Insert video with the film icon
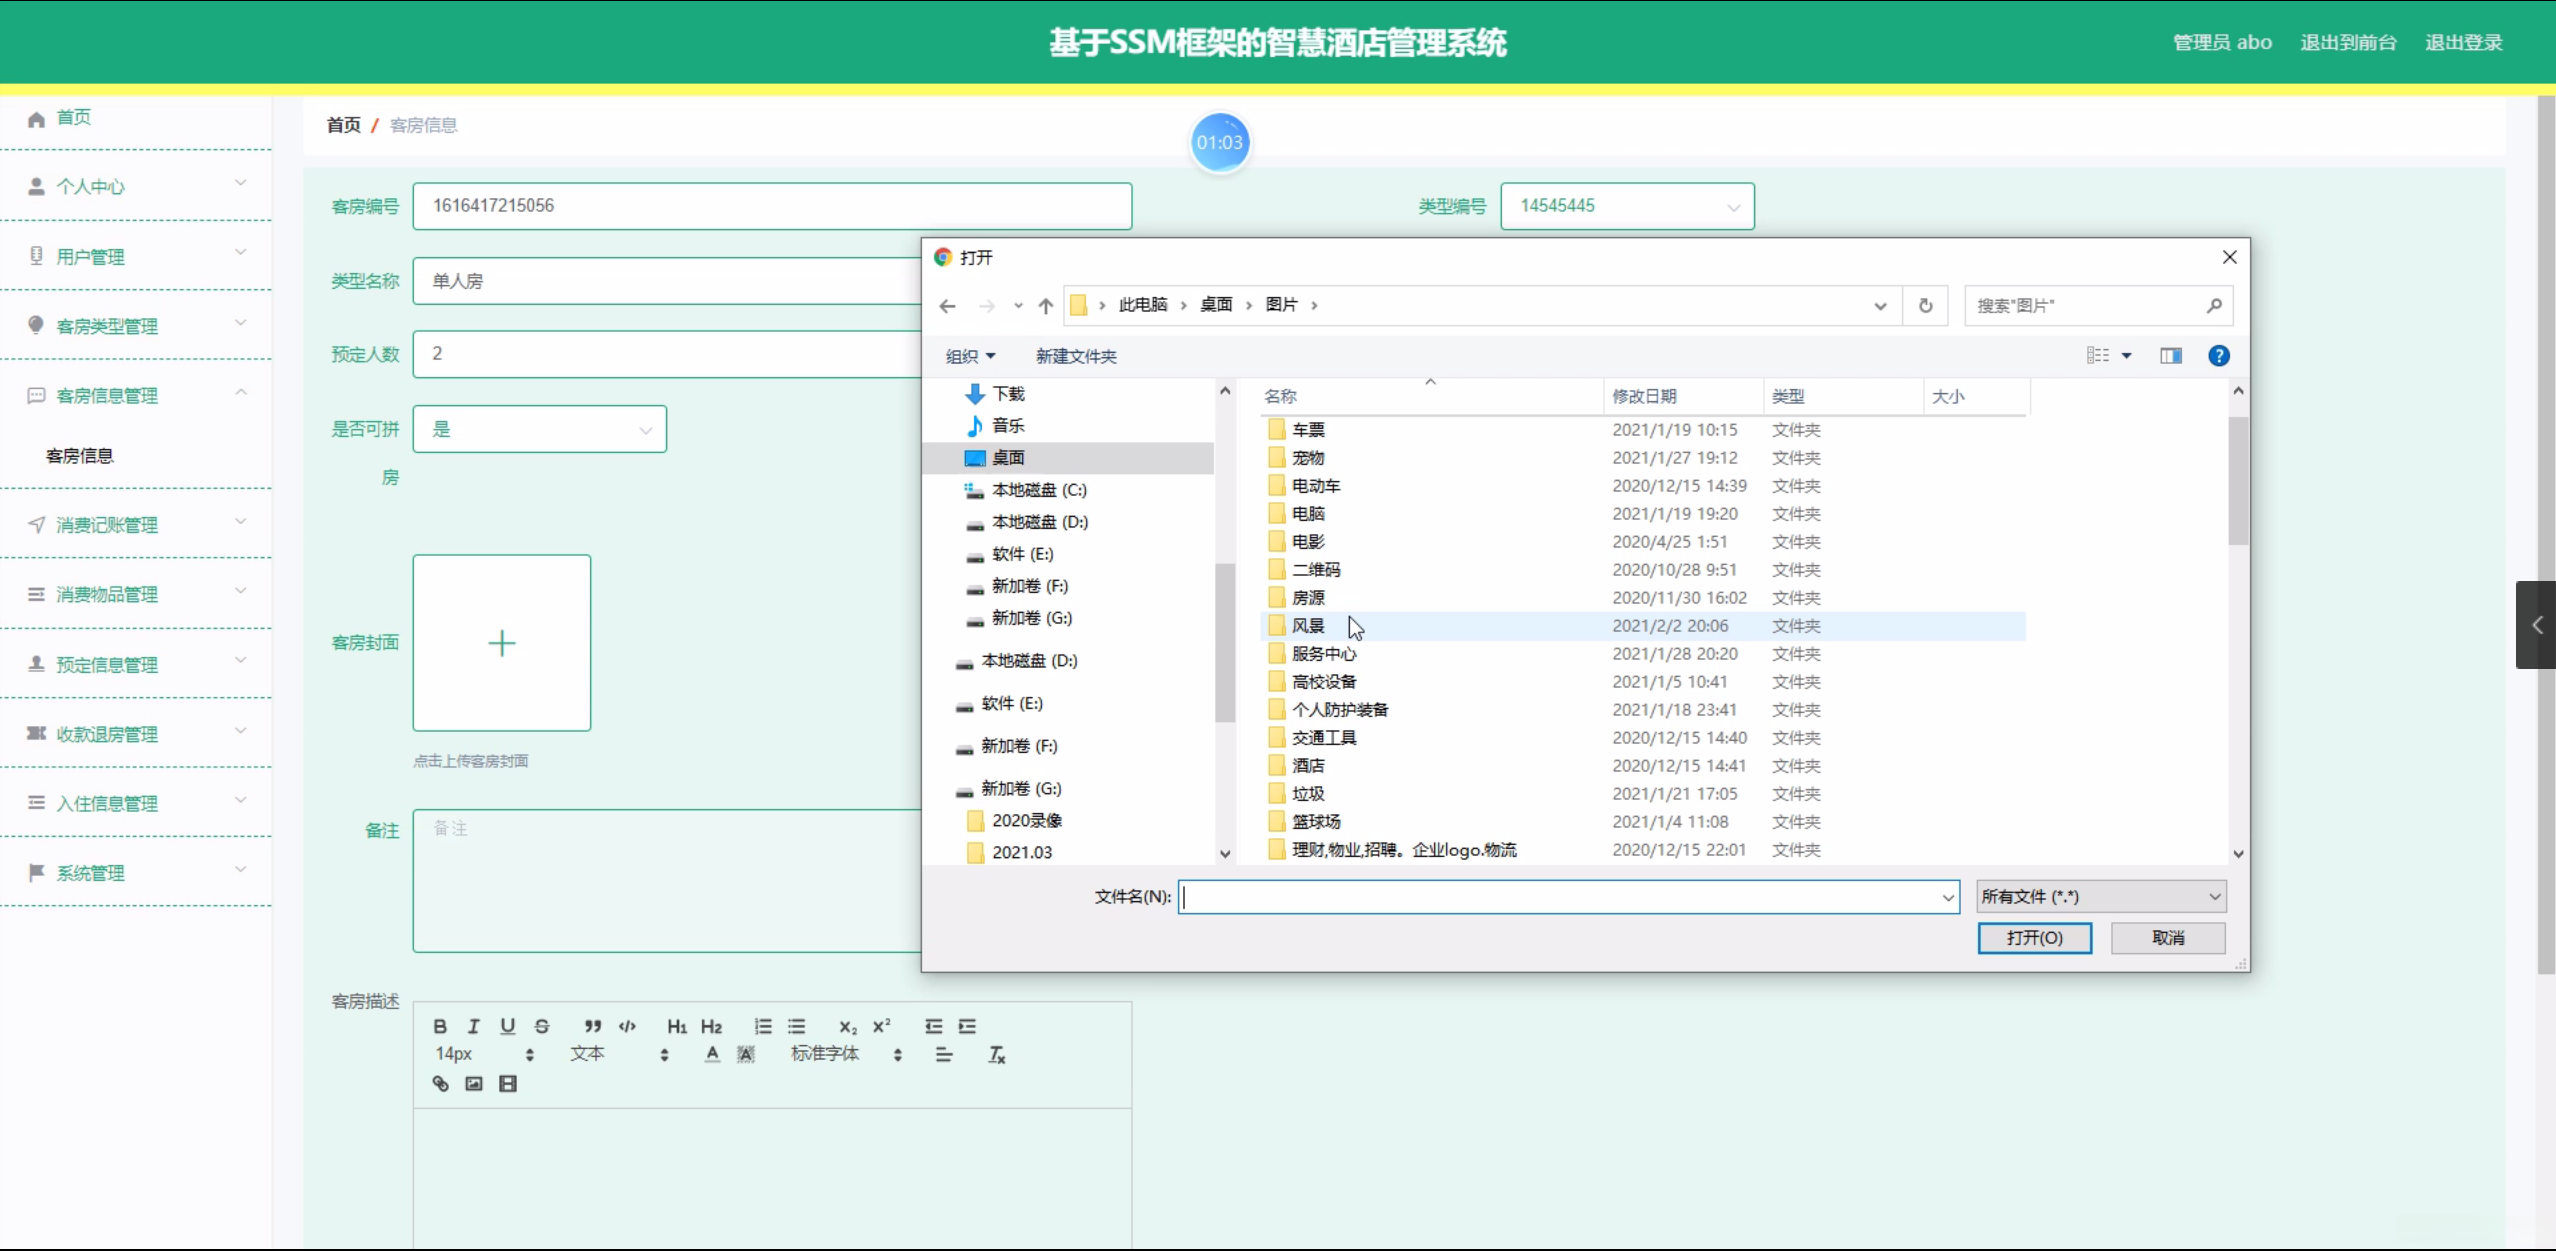The height and width of the screenshot is (1251, 2556). pyautogui.click(x=508, y=1084)
